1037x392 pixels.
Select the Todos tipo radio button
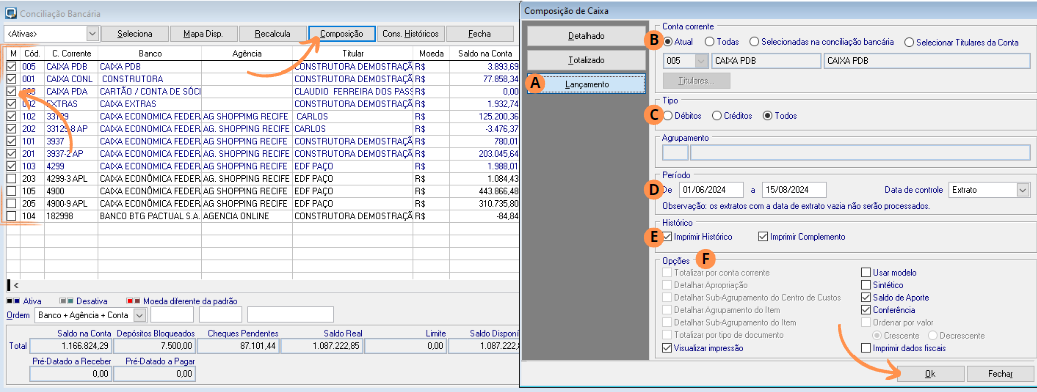(768, 116)
